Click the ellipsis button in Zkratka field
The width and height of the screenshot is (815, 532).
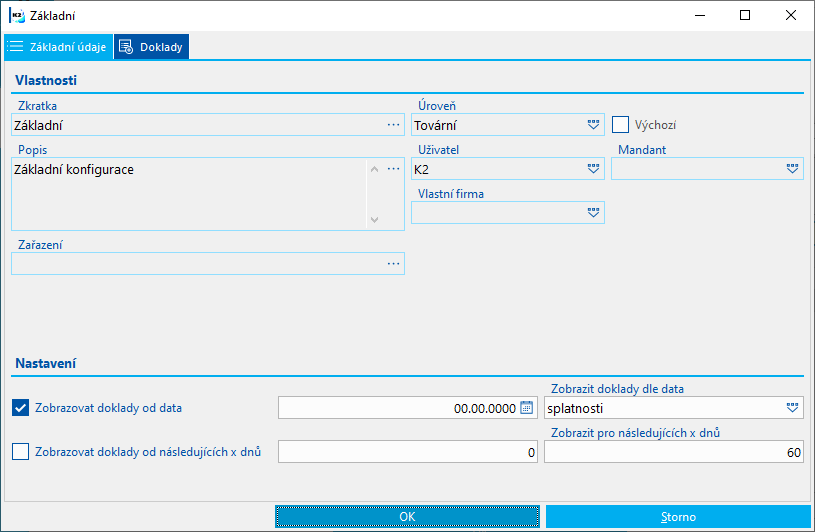pos(393,125)
